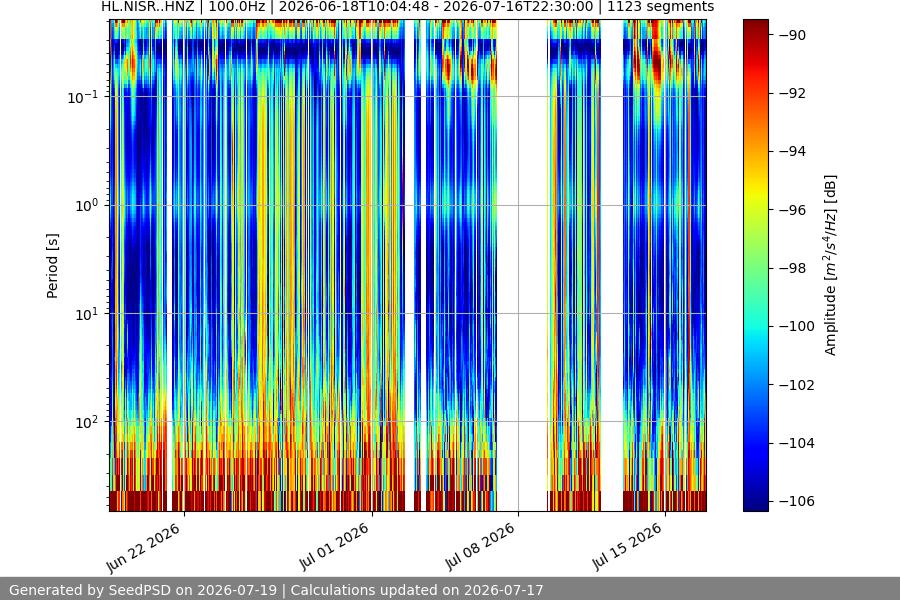Click the 'Jul 08 2026' x-axis tick label
The image size is (900, 600).
pyautogui.click(x=480, y=547)
